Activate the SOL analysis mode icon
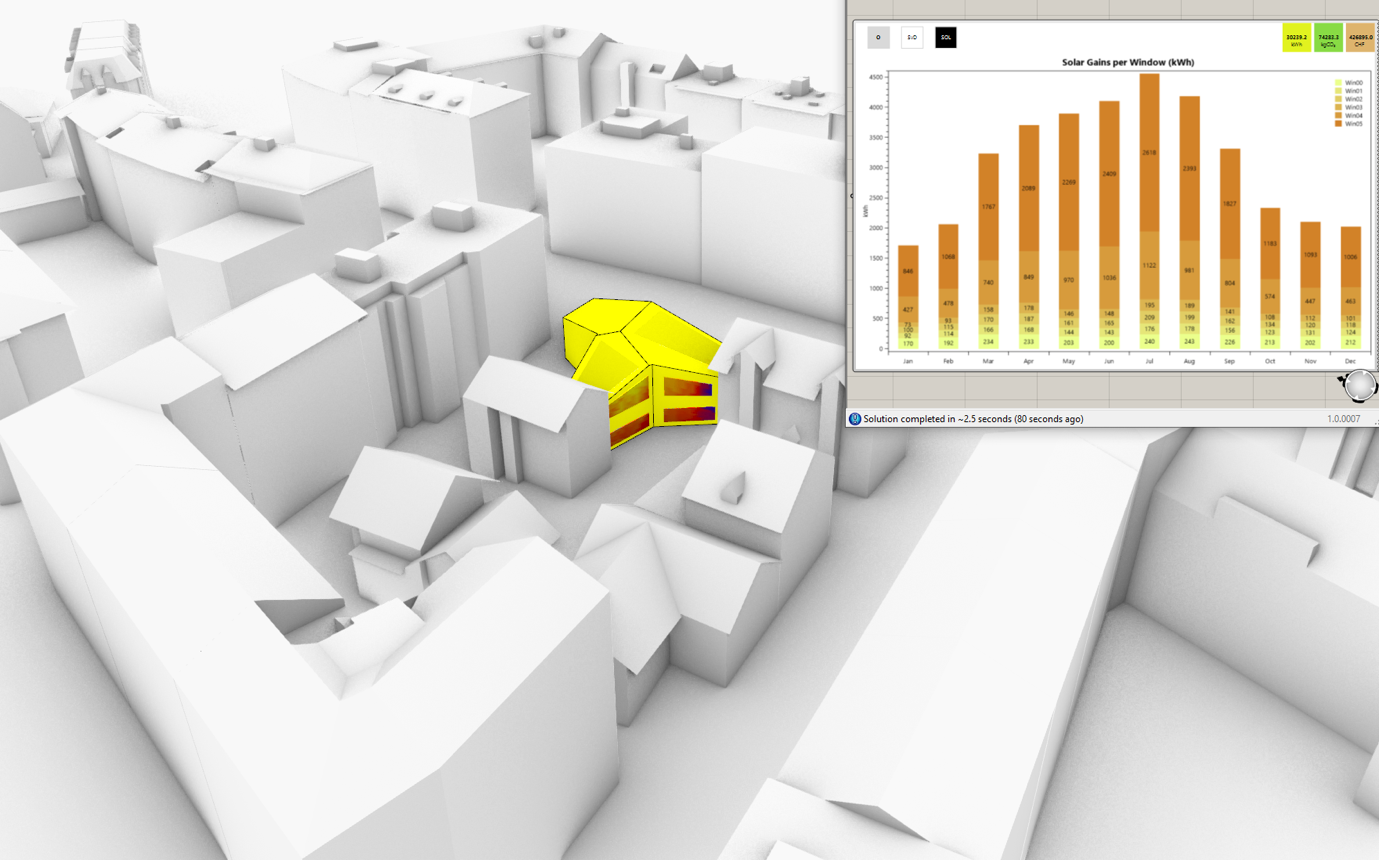 [x=945, y=38]
